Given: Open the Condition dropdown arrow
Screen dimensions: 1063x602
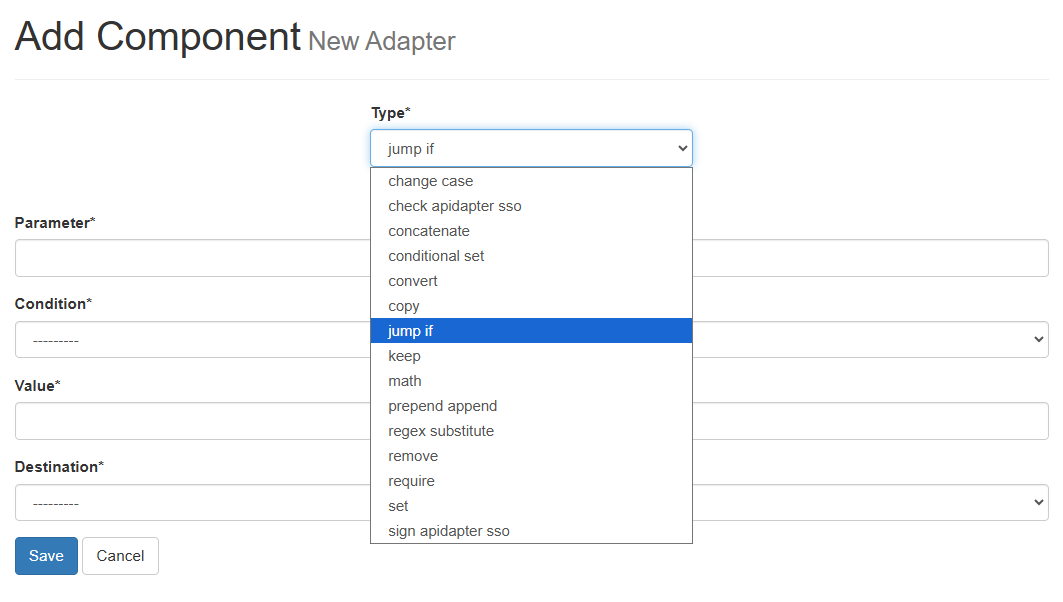Looking at the screenshot, I should tap(1038, 340).
